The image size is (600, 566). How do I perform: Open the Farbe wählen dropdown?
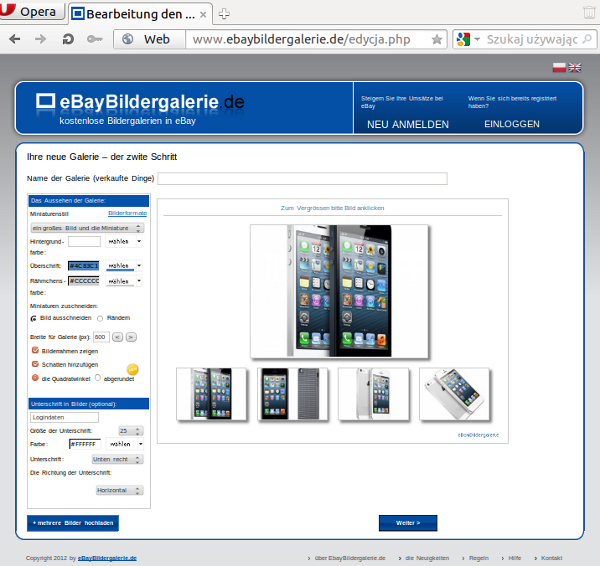[x=124, y=444]
